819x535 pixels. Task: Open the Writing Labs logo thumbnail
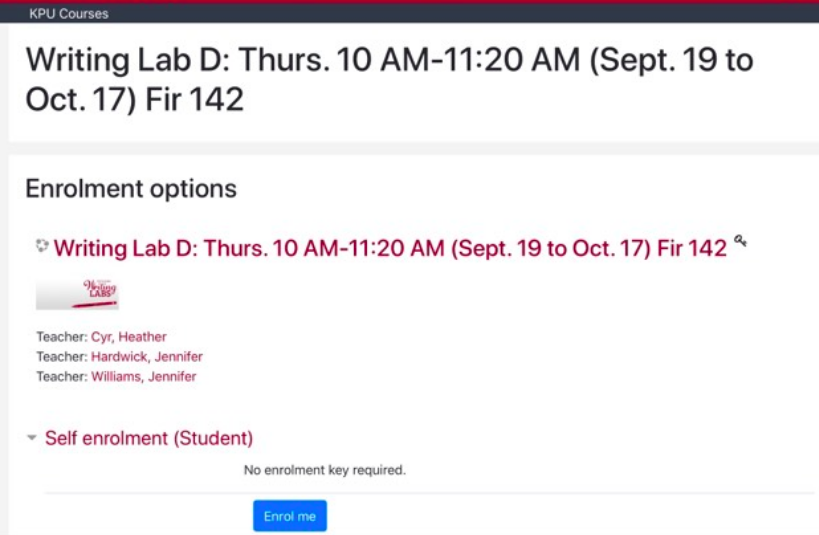pos(77,294)
